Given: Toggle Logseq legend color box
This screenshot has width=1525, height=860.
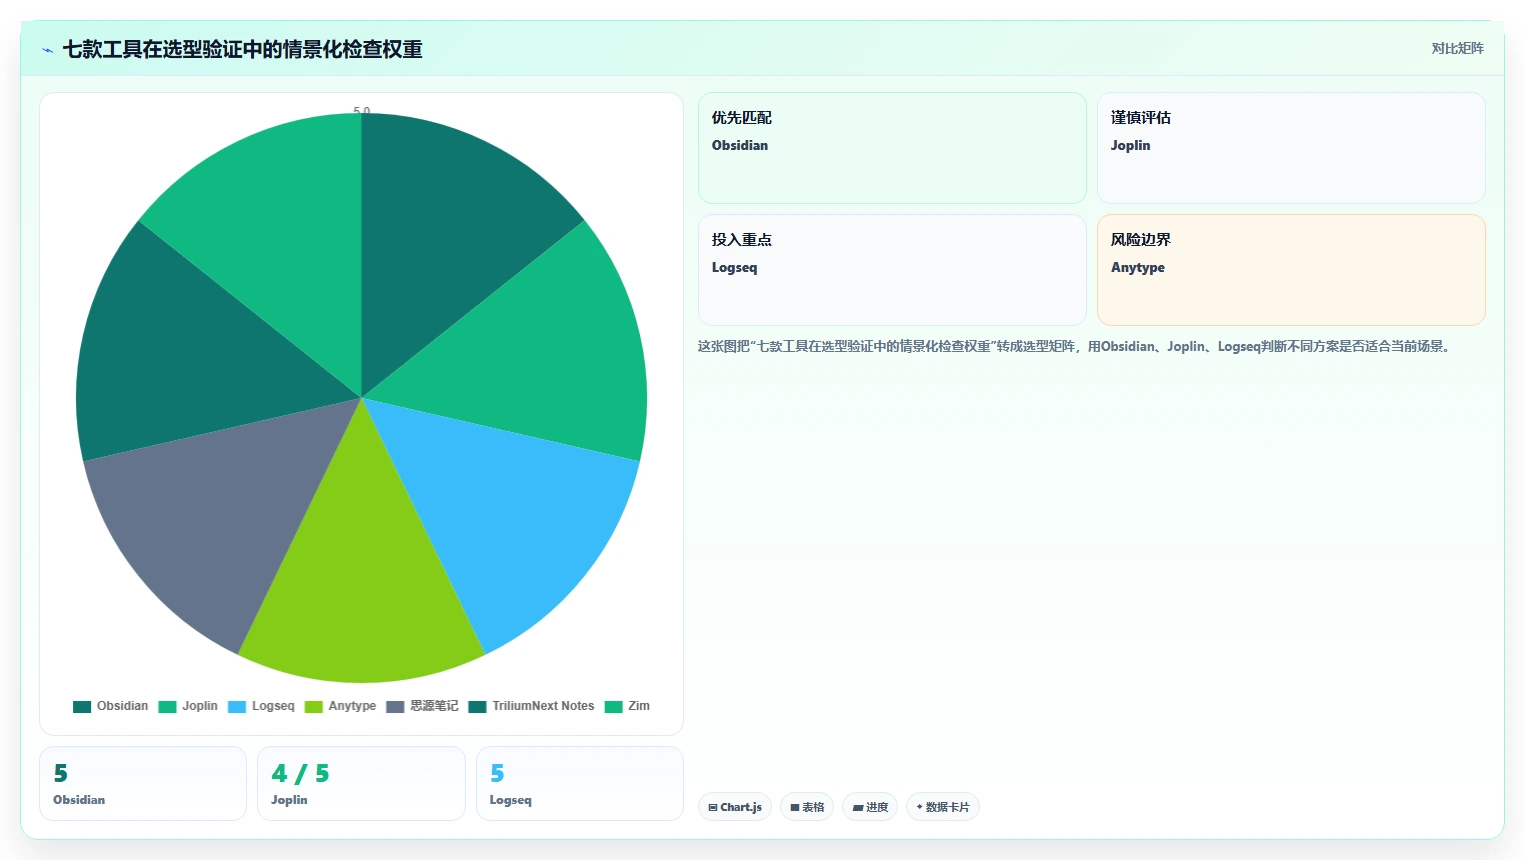Looking at the screenshot, I should pos(237,706).
